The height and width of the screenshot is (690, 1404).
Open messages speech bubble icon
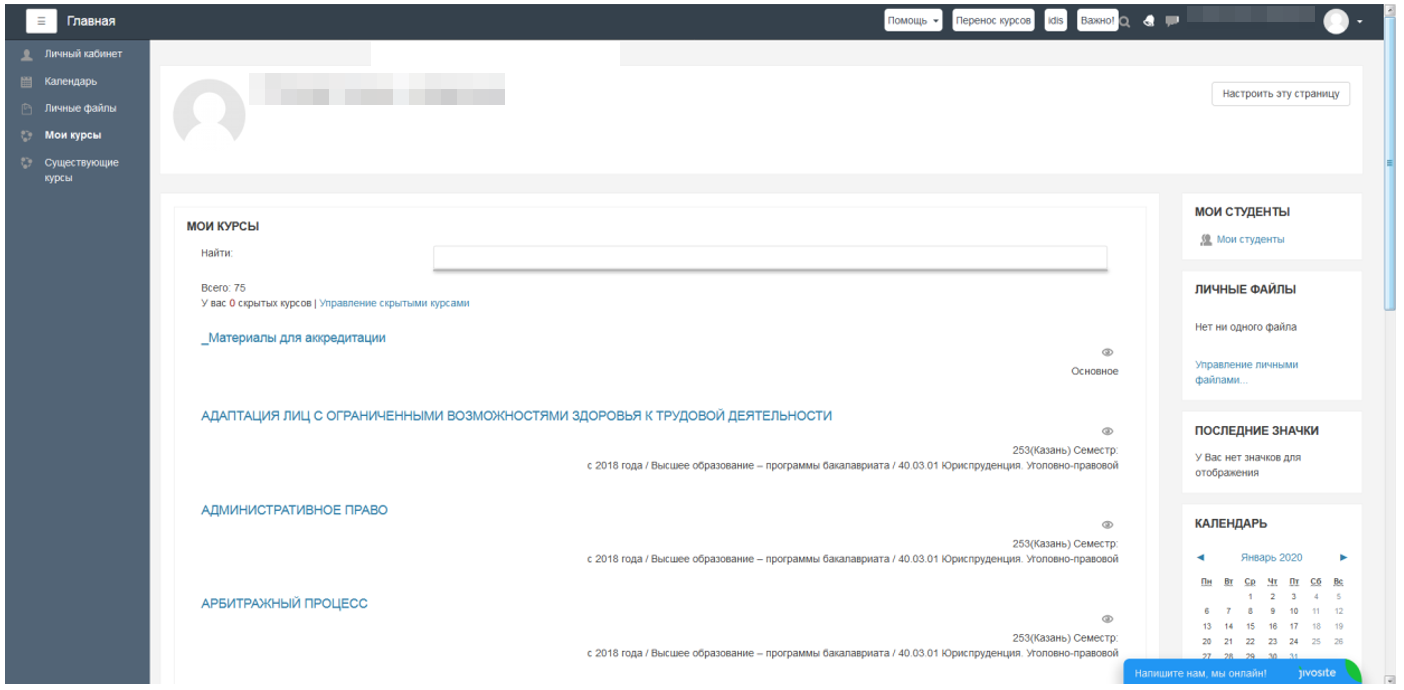point(1172,21)
